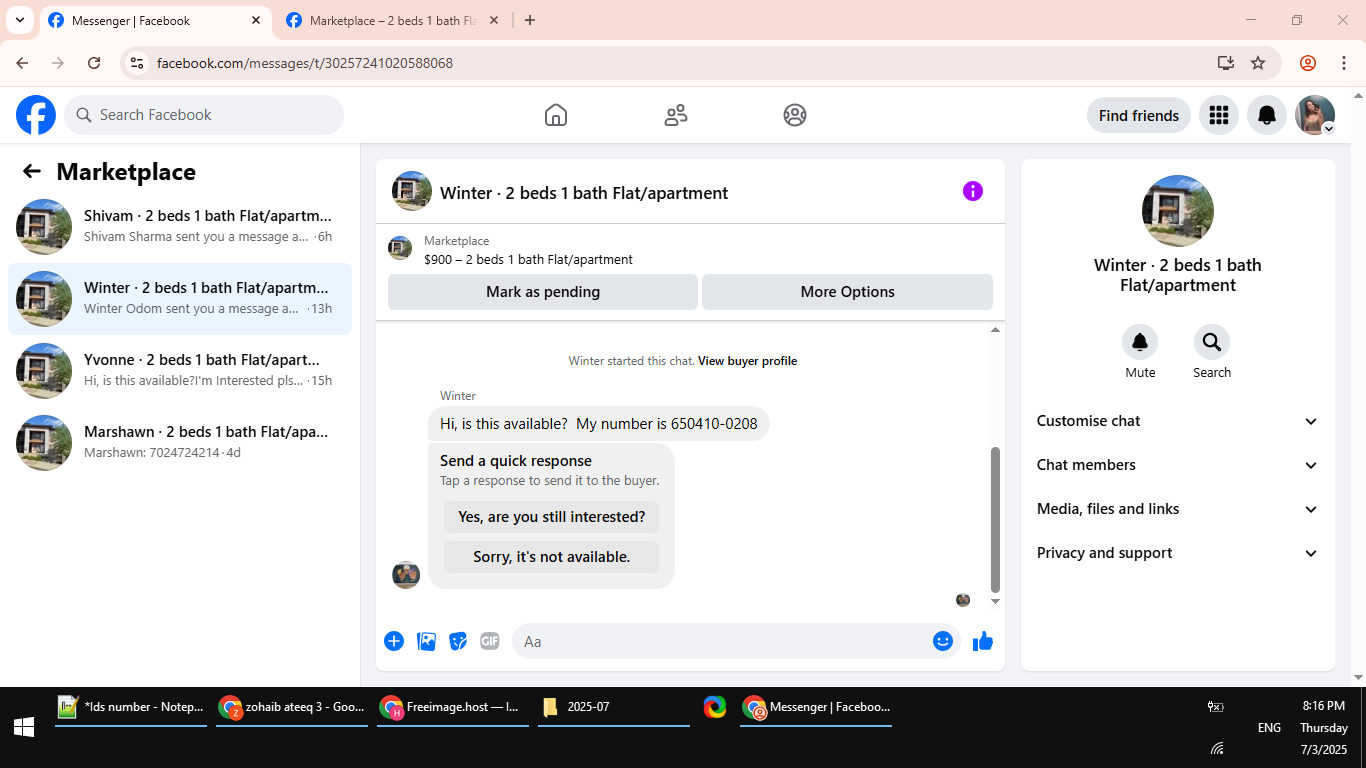Open the emoji picker in the message box

tap(943, 641)
